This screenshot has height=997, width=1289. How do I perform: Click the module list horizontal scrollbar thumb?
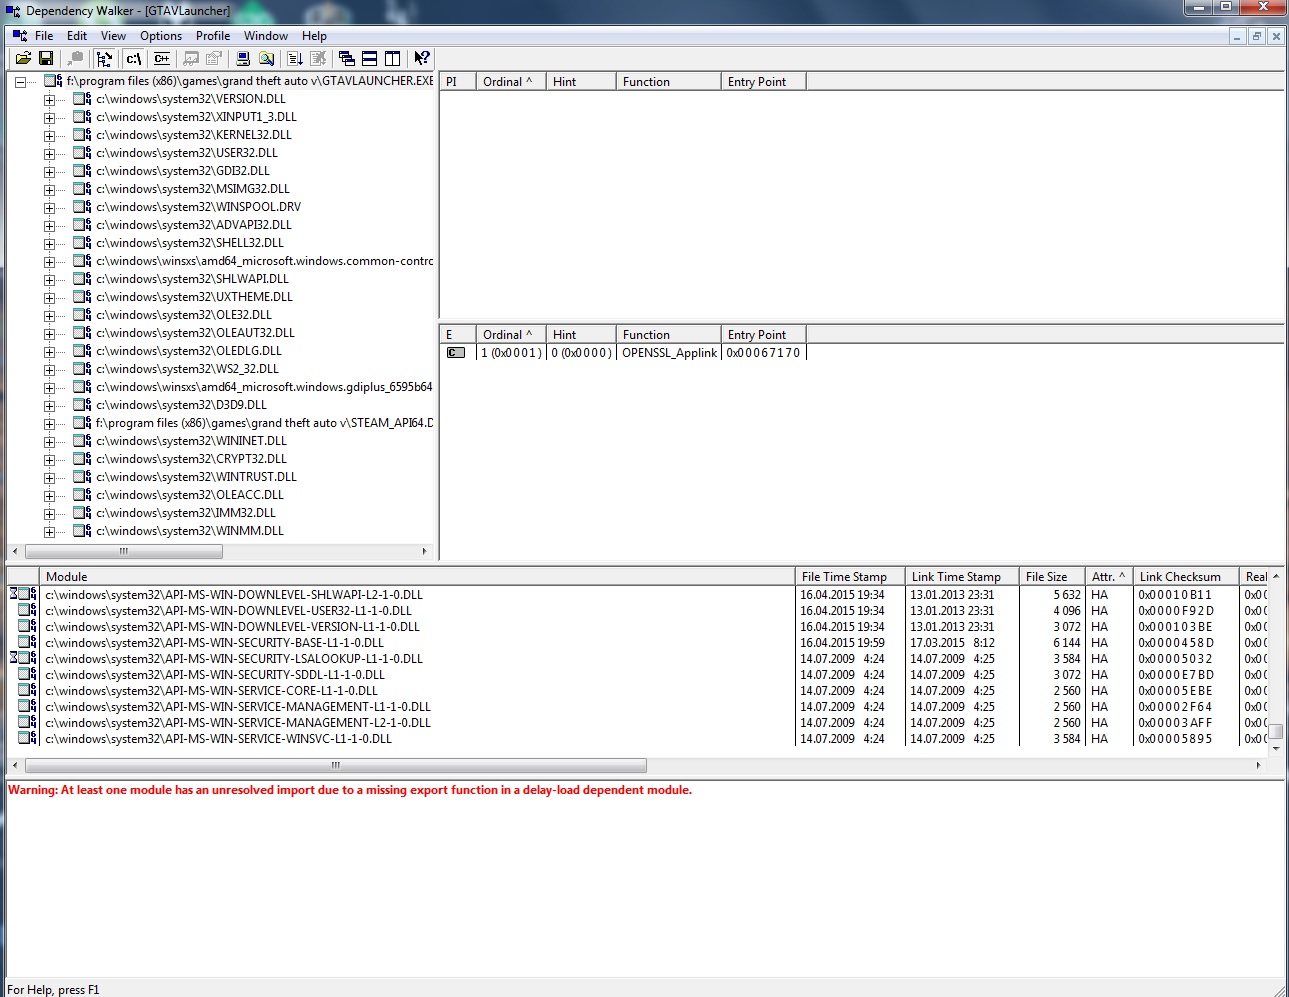tap(335, 766)
